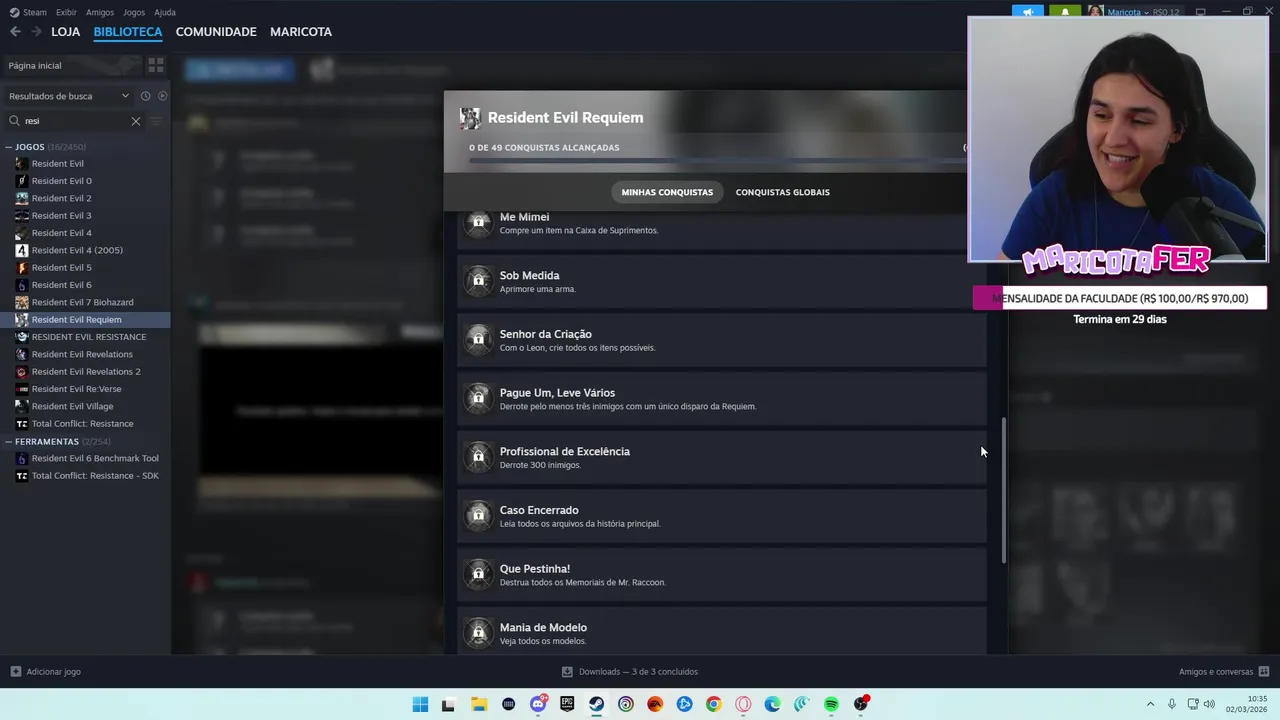Open the MARICOTA profile section
The width and height of the screenshot is (1280, 720).
tap(301, 32)
